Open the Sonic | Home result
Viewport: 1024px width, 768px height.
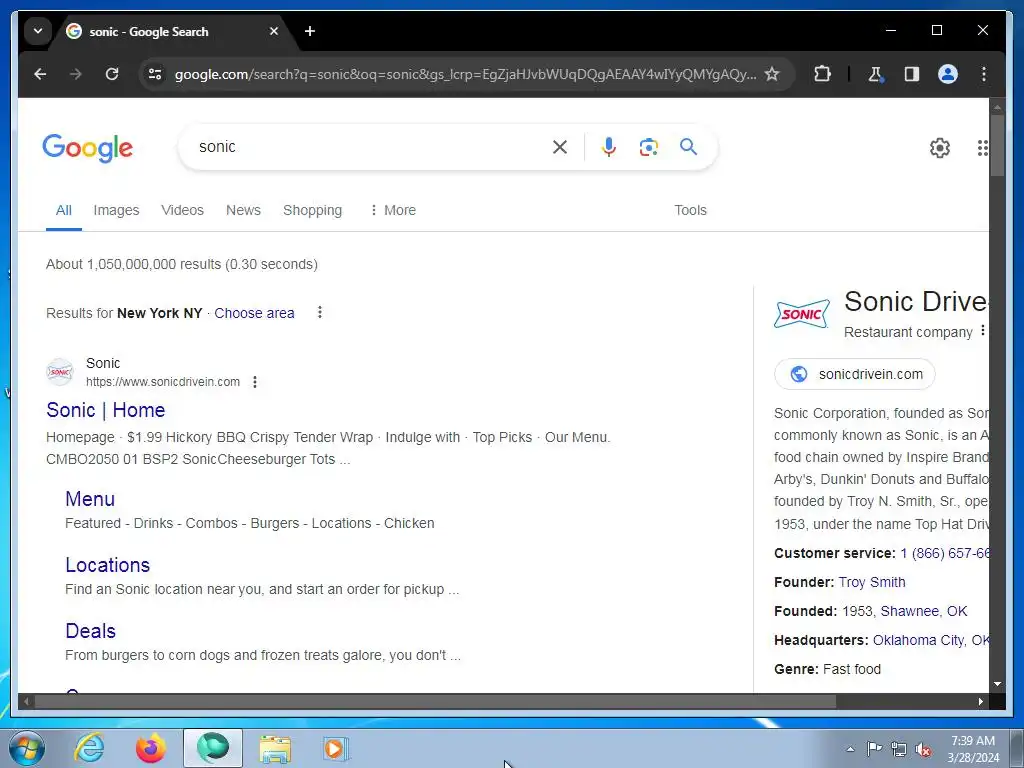click(x=105, y=410)
